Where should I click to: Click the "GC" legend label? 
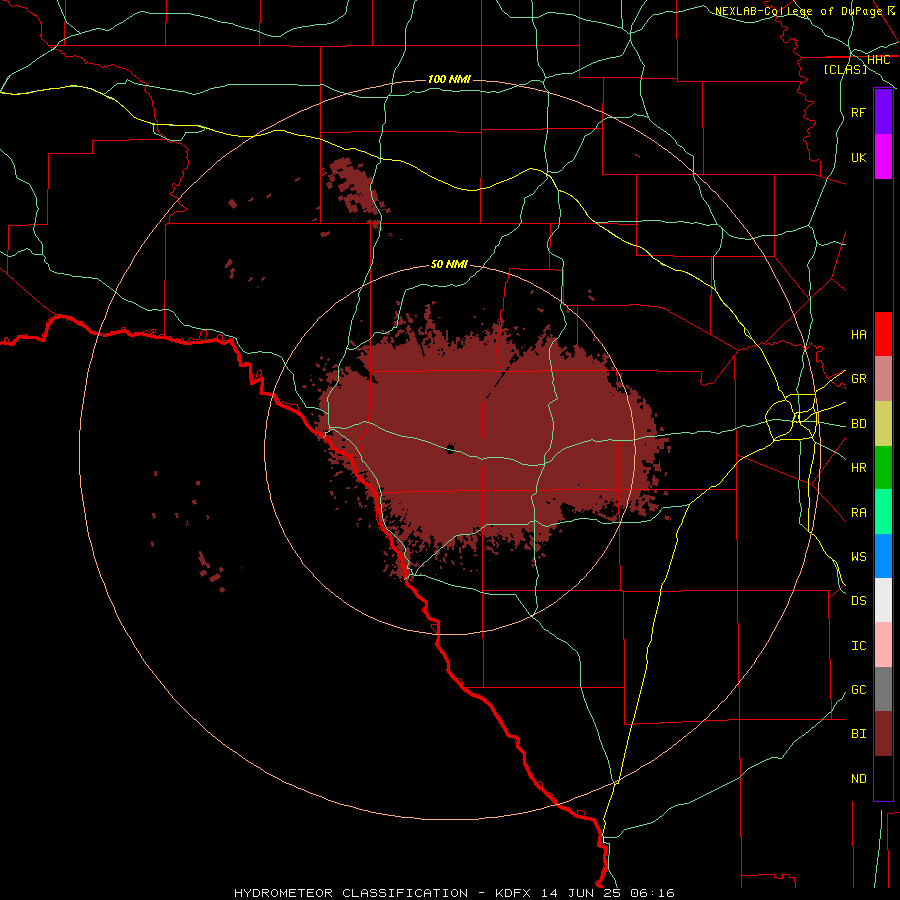(x=858, y=690)
